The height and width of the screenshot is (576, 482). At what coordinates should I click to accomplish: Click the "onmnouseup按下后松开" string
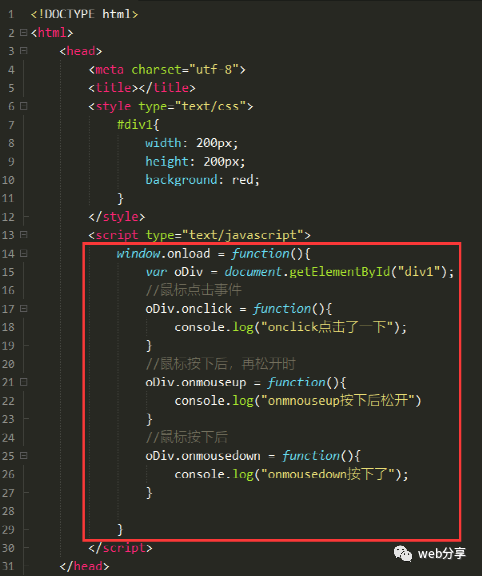(x=338, y=400)
